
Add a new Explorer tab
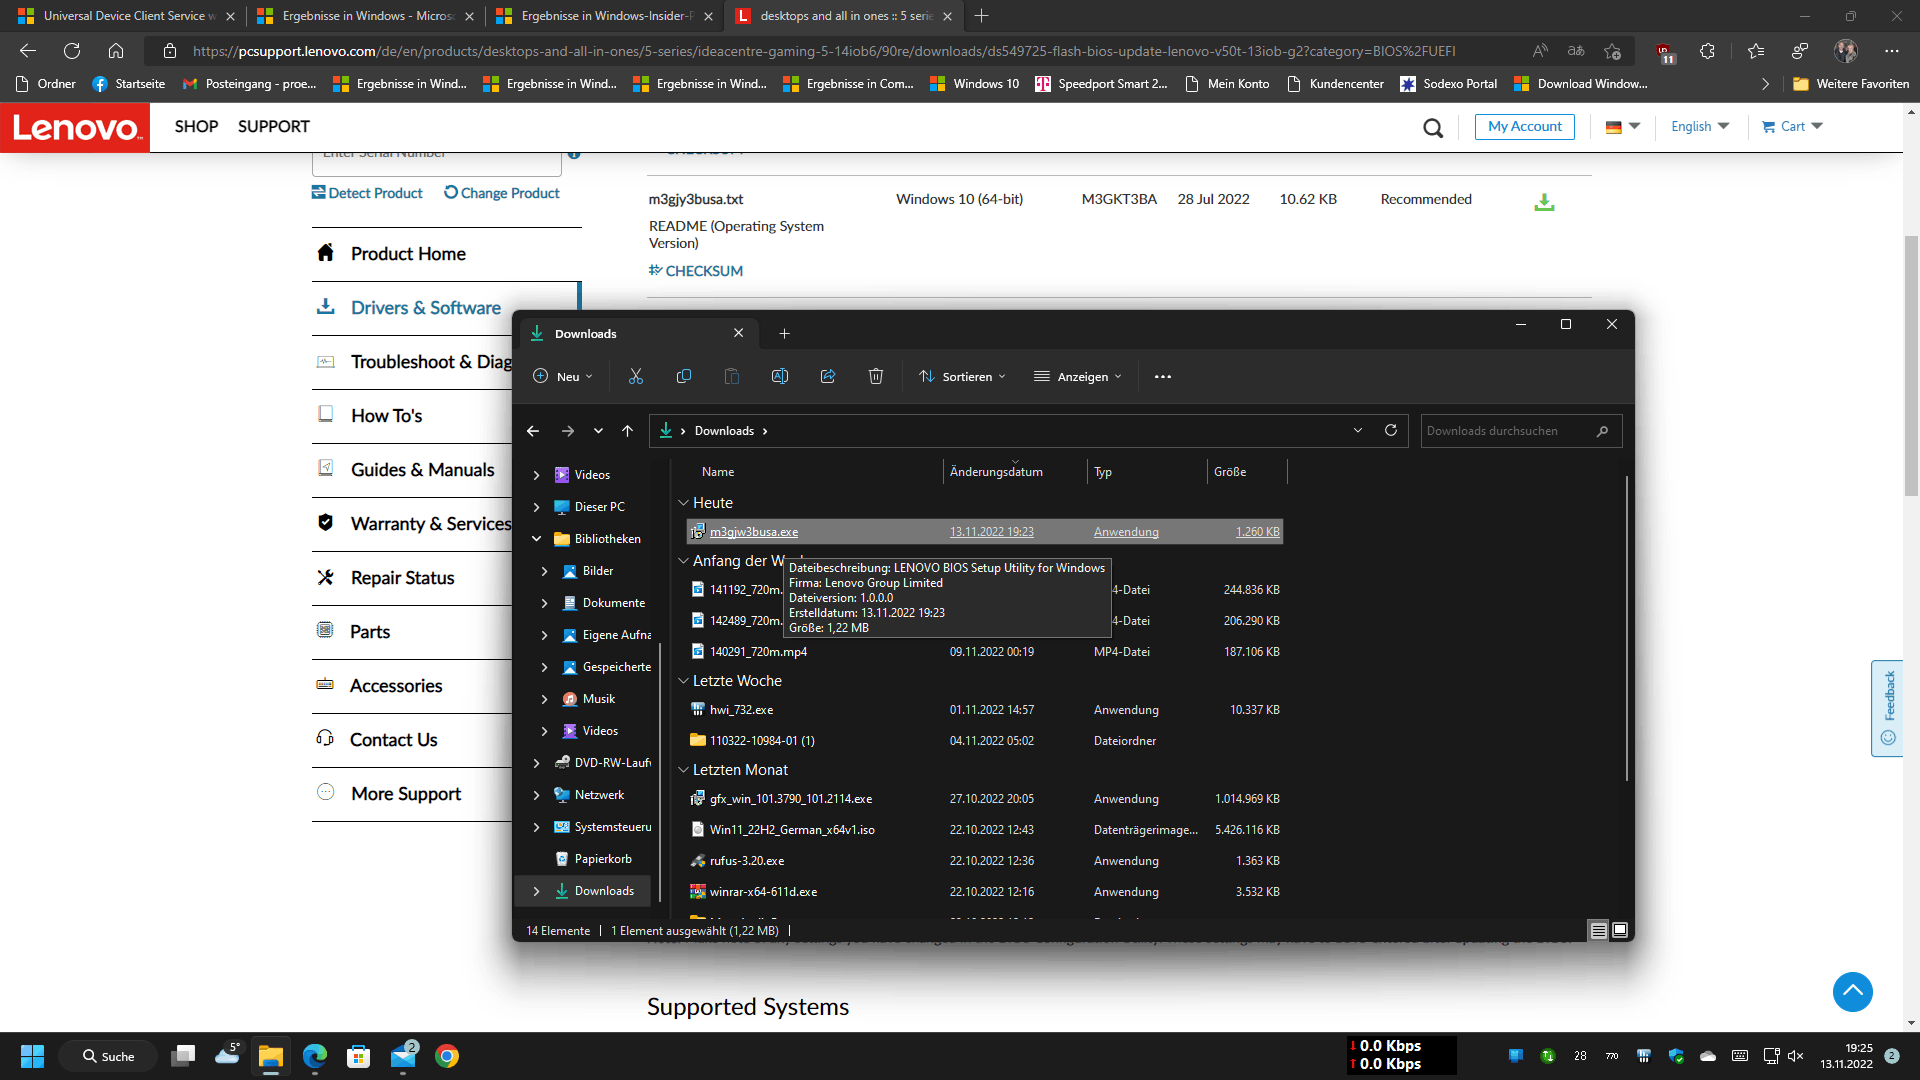[784, 333]
